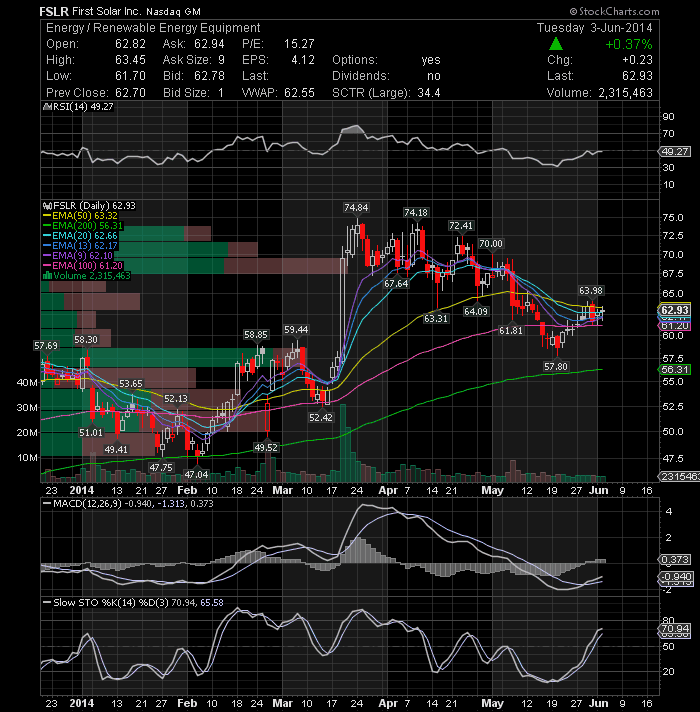Click the 49.52 low price label

click(x=266, y=448)
